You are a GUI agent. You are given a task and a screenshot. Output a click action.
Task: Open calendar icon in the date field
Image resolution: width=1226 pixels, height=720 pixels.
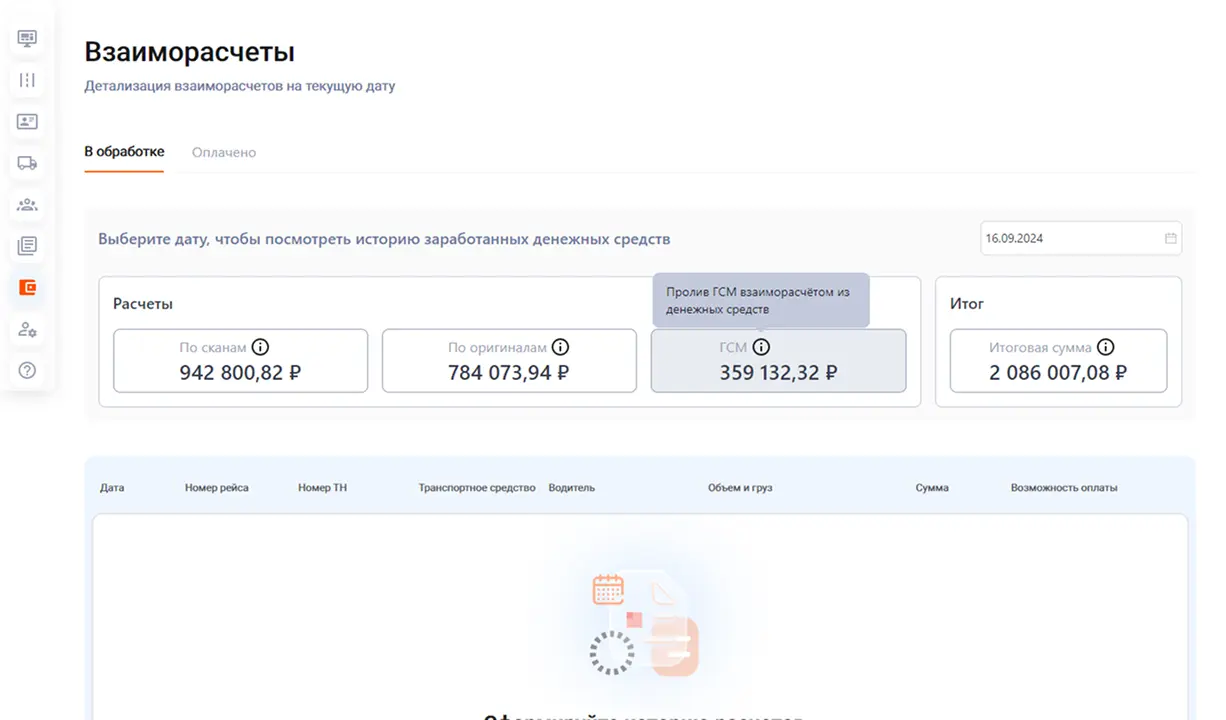click(x=1170, y=238)
